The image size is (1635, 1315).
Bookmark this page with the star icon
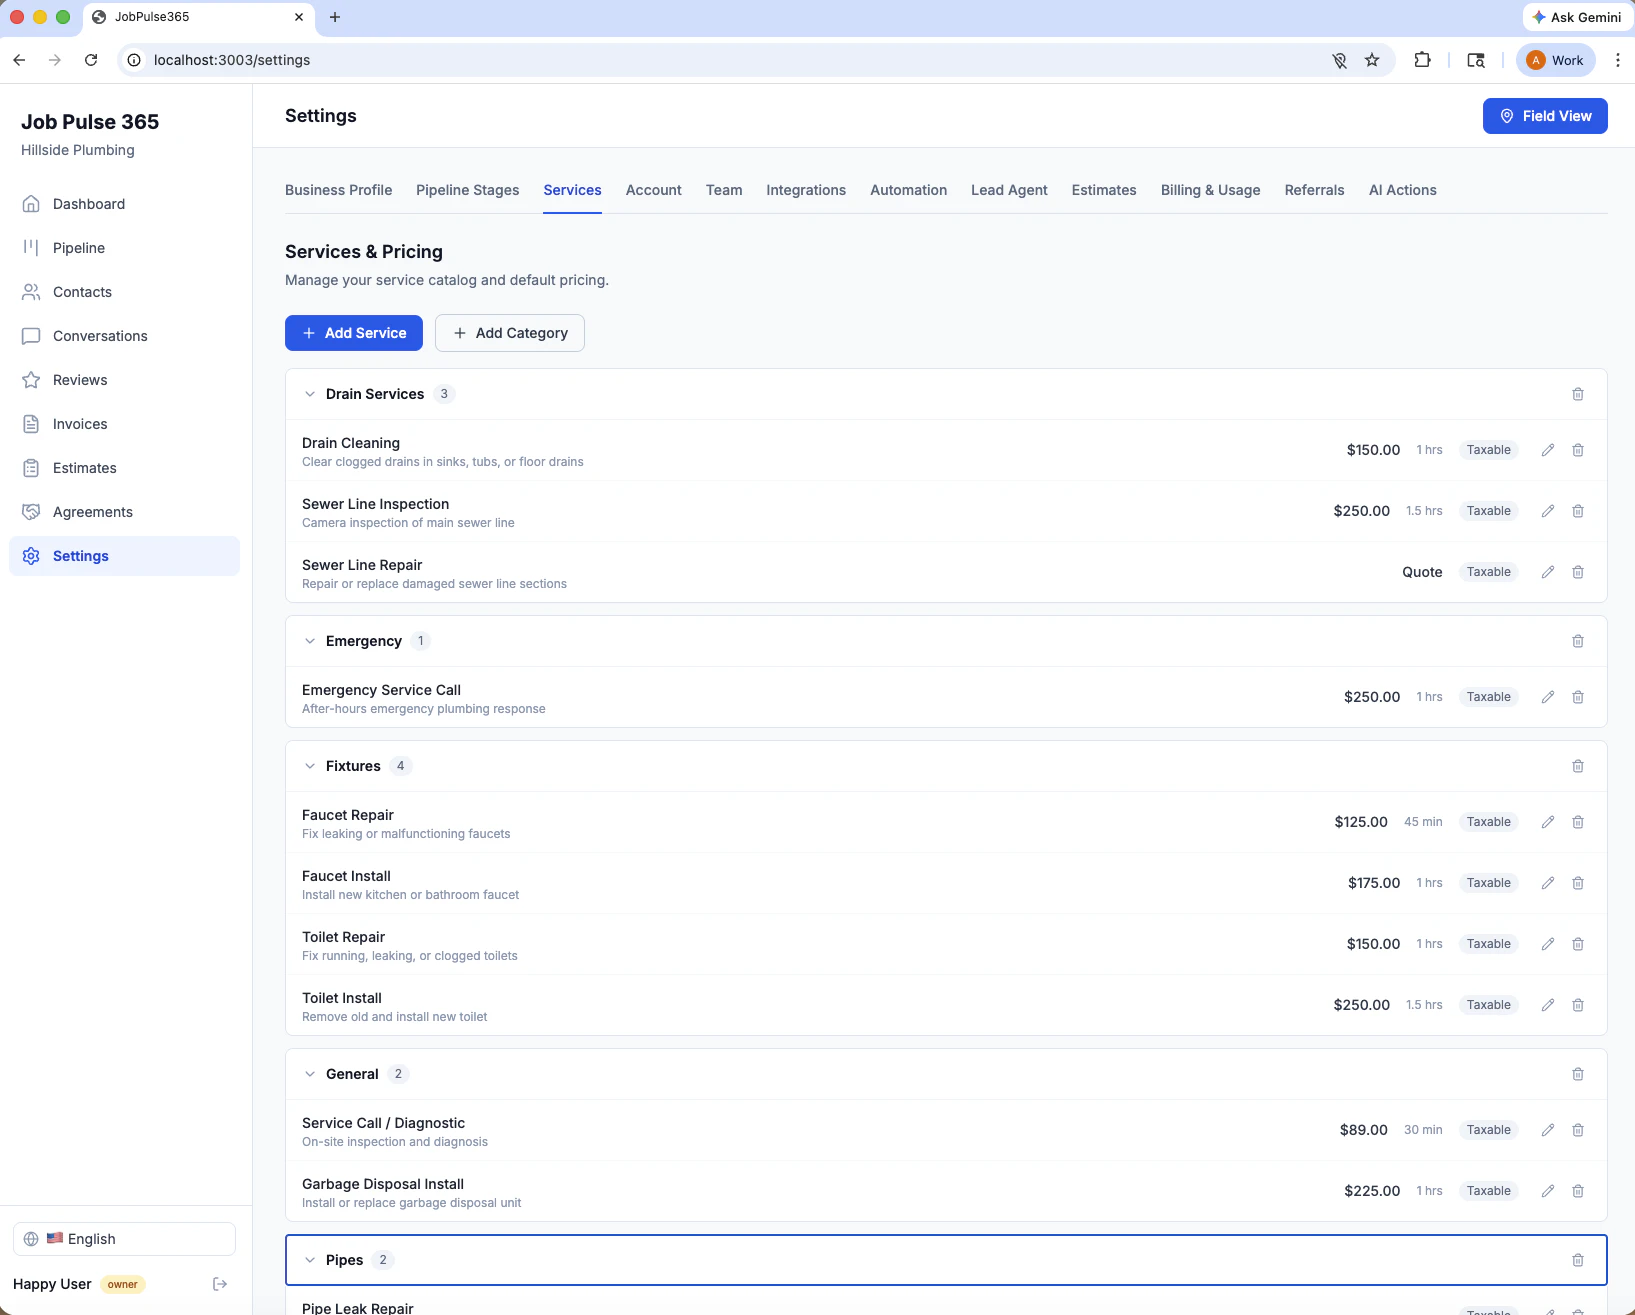1372,60
